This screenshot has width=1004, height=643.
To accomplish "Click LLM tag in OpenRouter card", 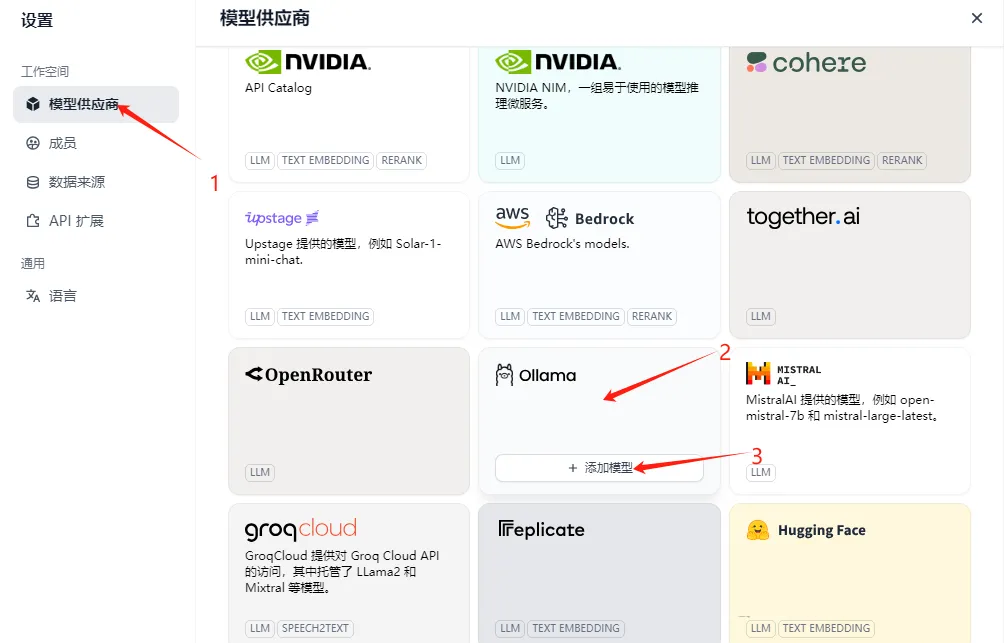I will pyautogui.click(x=260, y=473).
